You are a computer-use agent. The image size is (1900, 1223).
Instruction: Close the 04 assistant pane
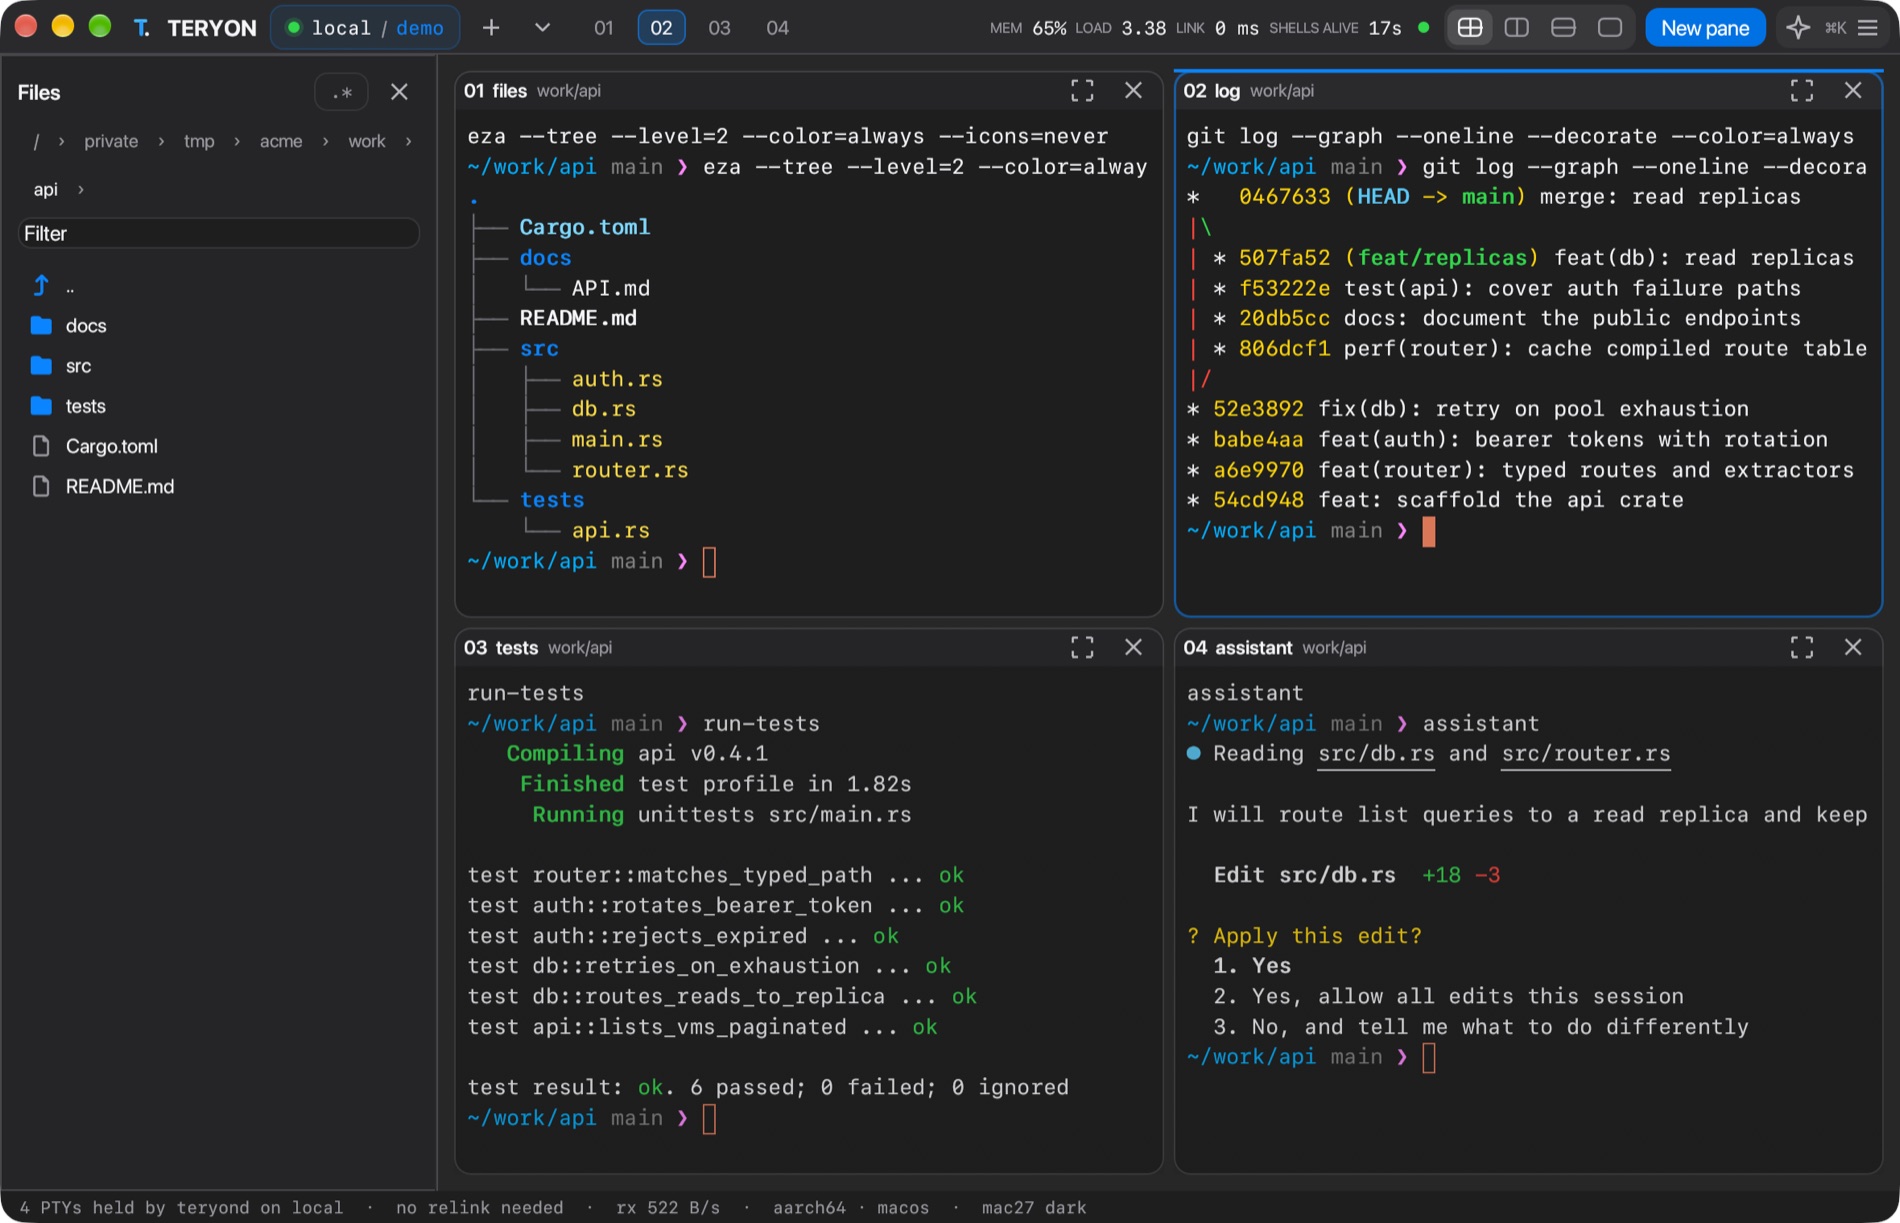click(1853, 648)
